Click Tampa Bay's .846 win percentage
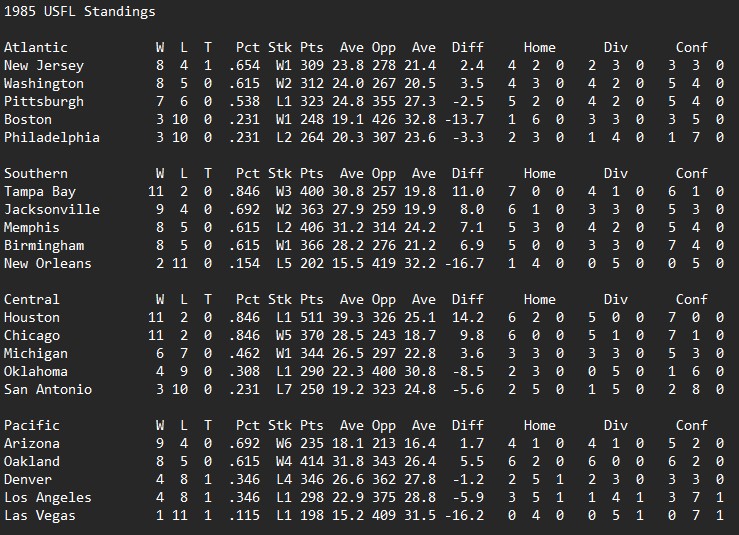 pos(244,191)
